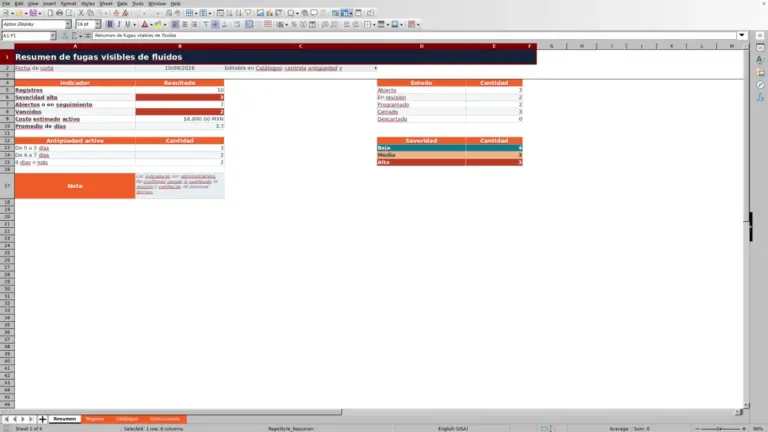Viewport: 768px width, 432px height.
Task: Open the Data menu
Action: (122, 3)
